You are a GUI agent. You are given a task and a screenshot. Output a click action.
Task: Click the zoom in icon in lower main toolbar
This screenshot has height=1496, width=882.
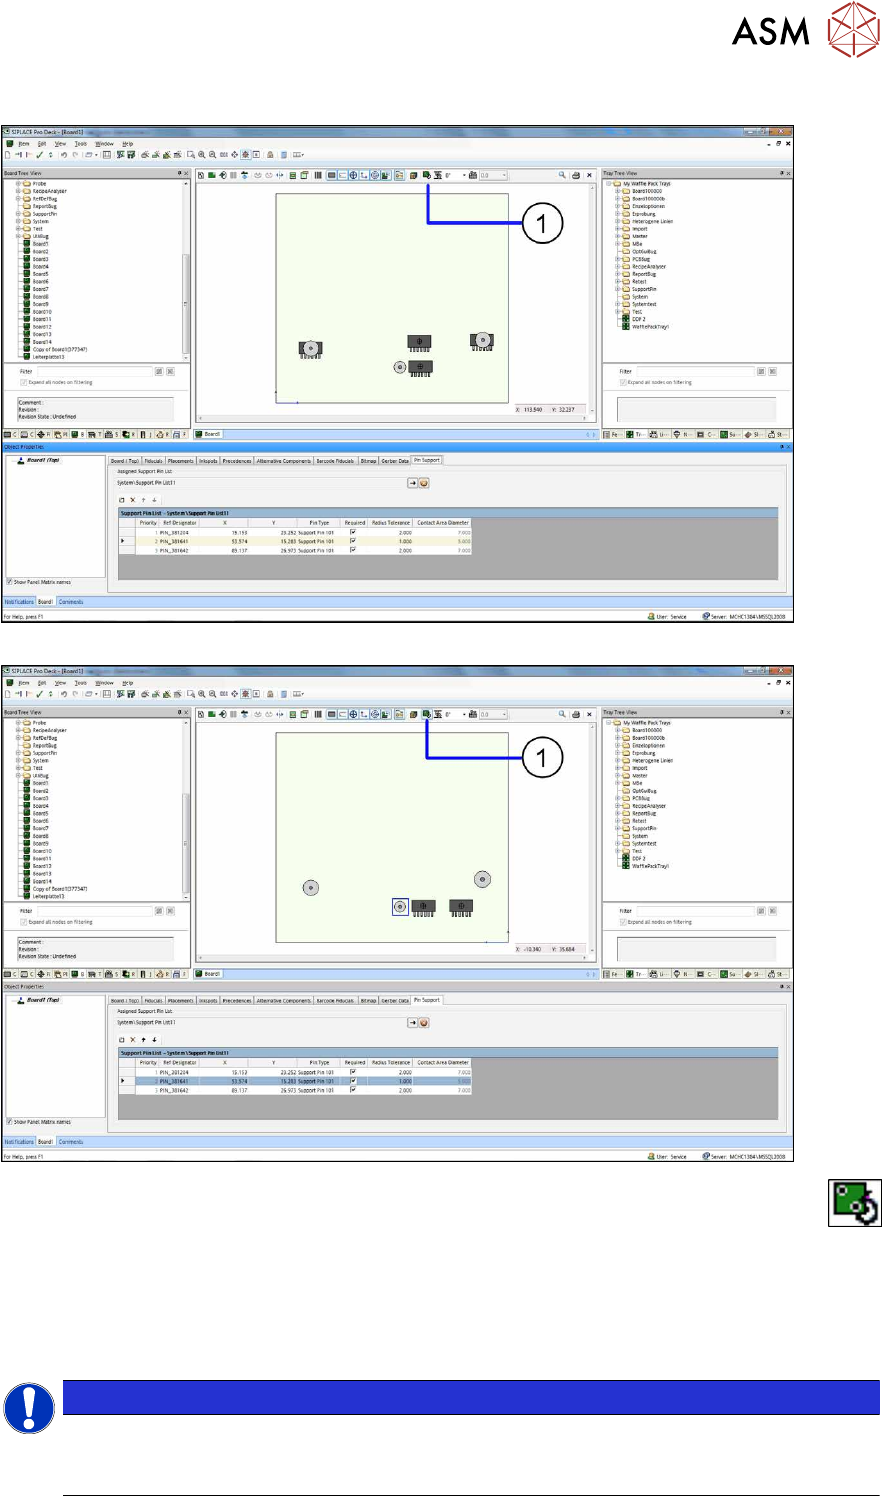[201, 694]
